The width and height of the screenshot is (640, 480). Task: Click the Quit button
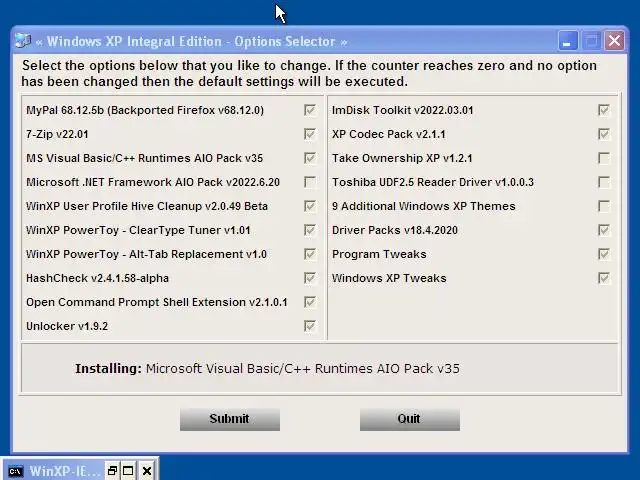[410, 419]
